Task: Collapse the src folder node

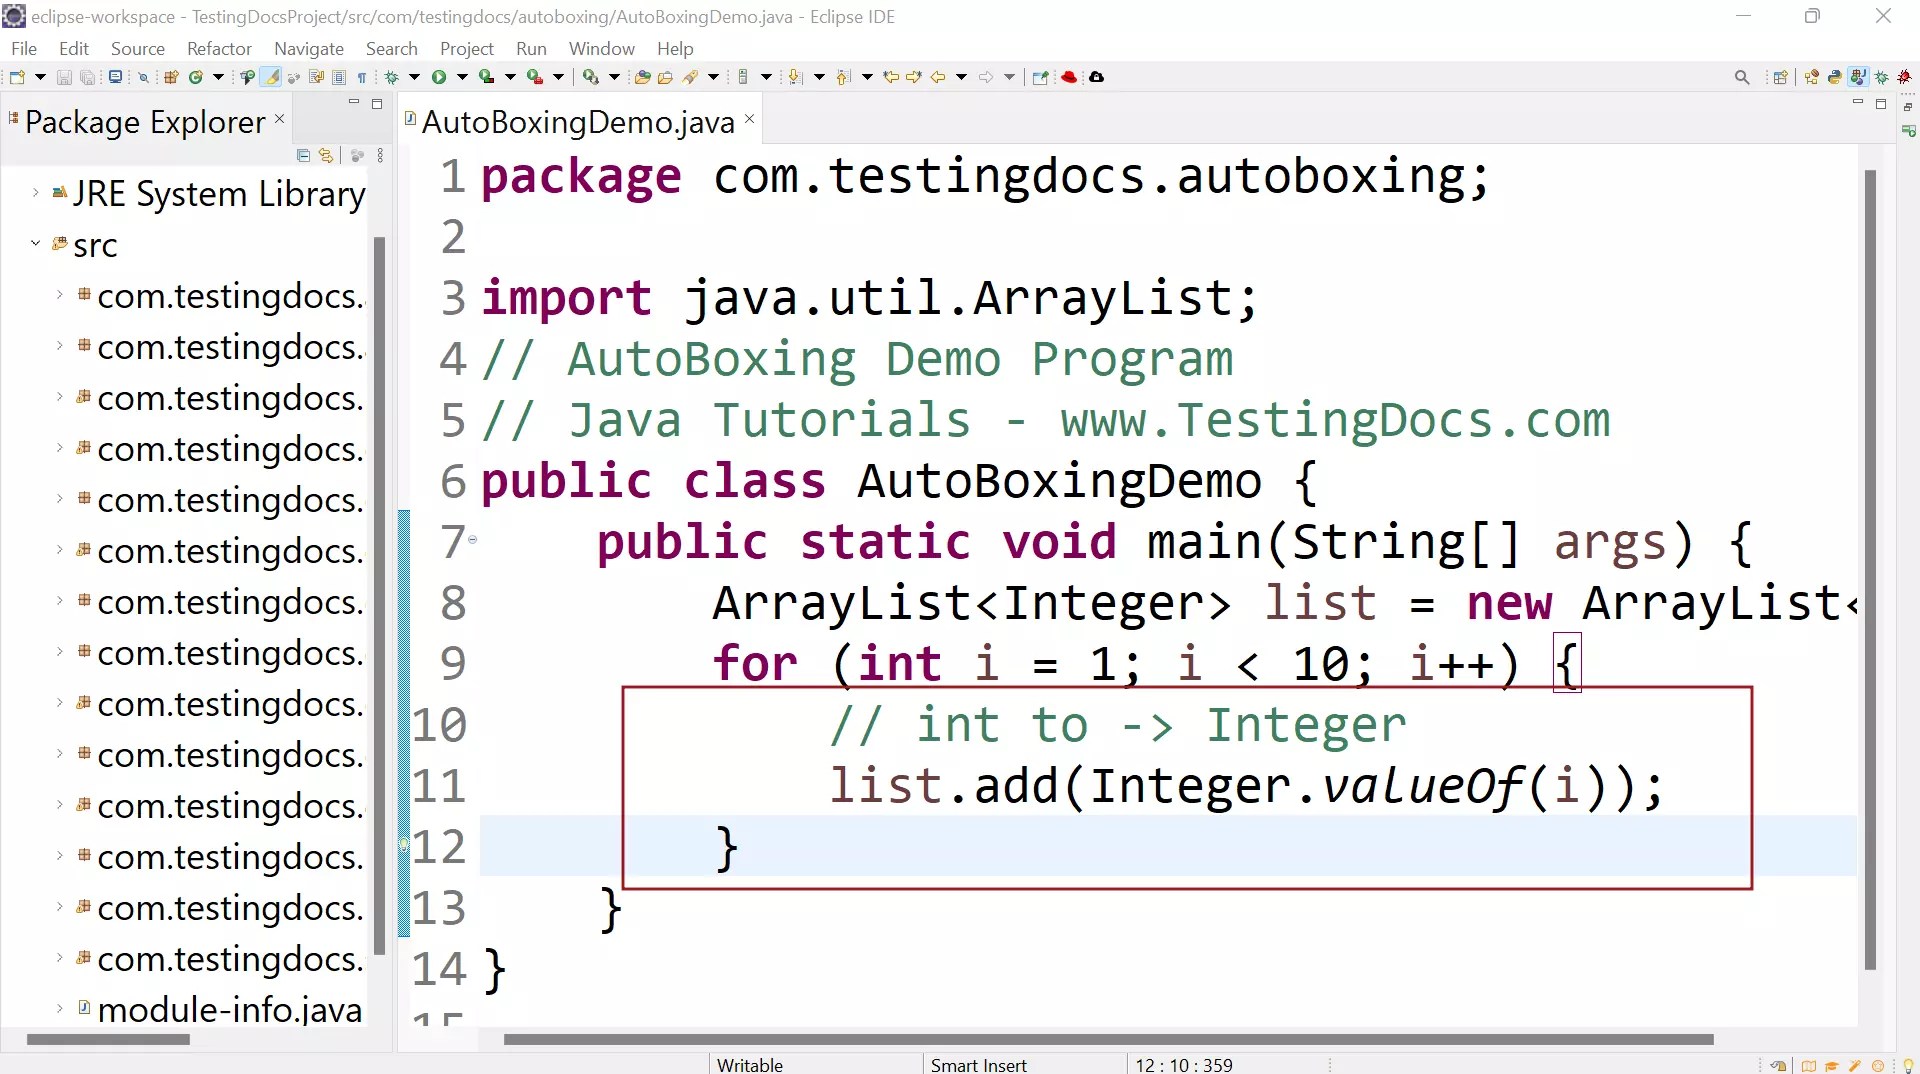Action: [x=36, y=244]
